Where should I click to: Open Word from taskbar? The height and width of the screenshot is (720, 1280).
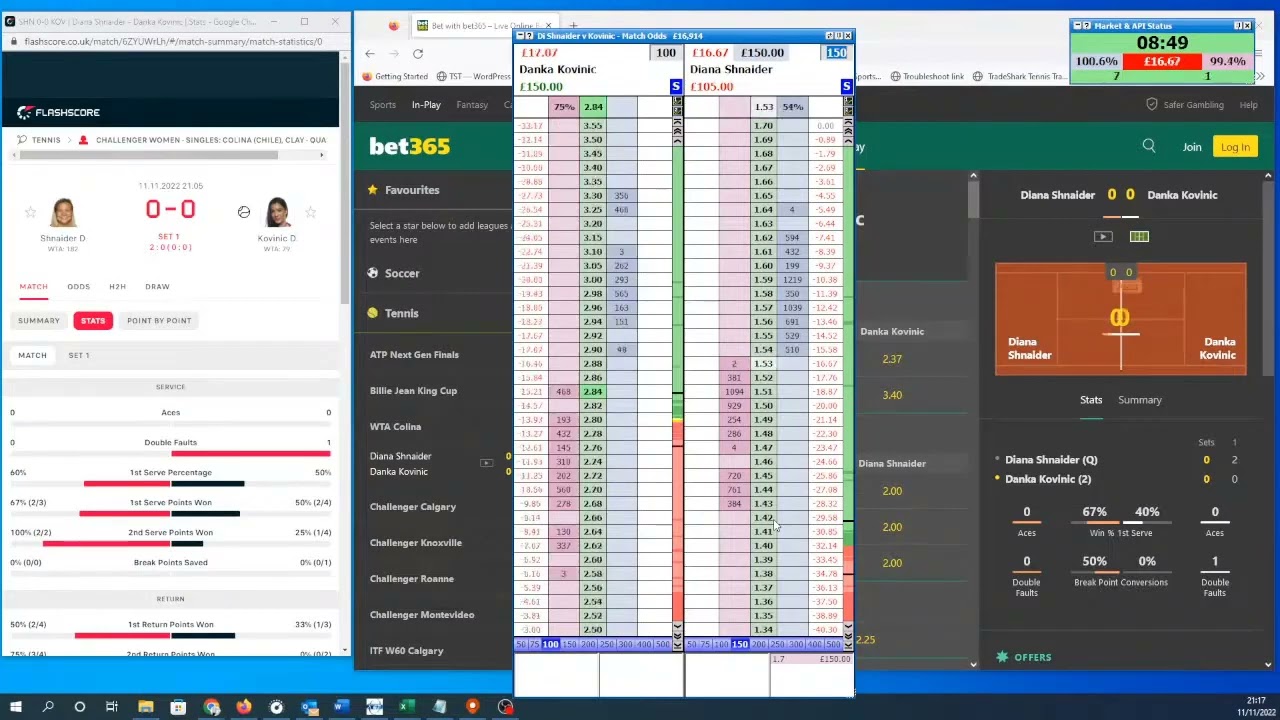341,707
